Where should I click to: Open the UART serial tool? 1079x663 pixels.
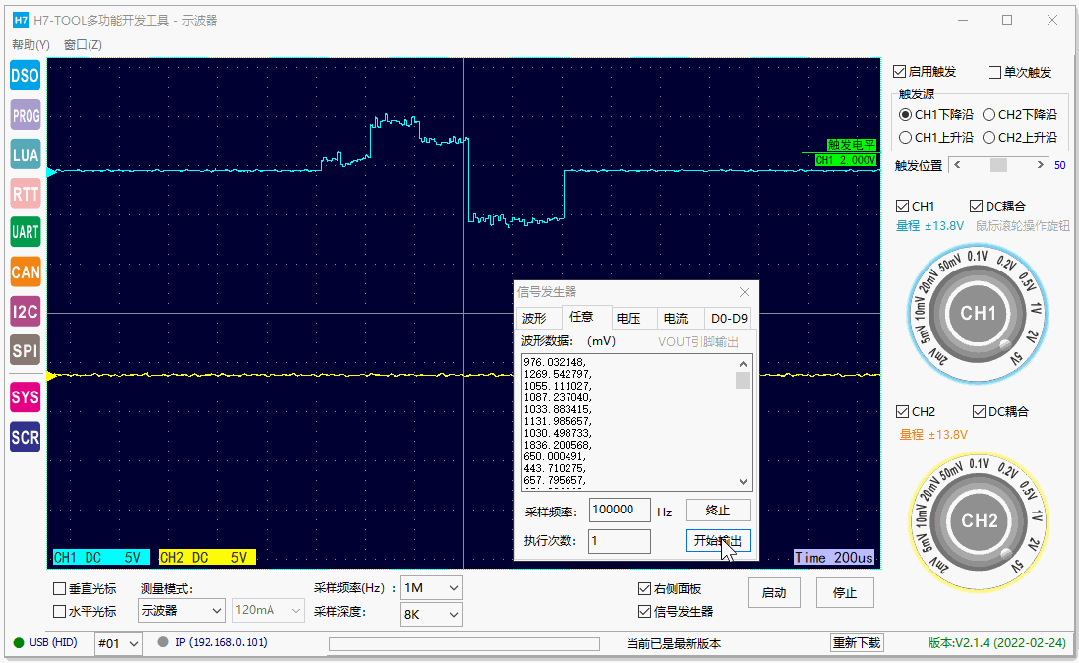click(24, 232)
